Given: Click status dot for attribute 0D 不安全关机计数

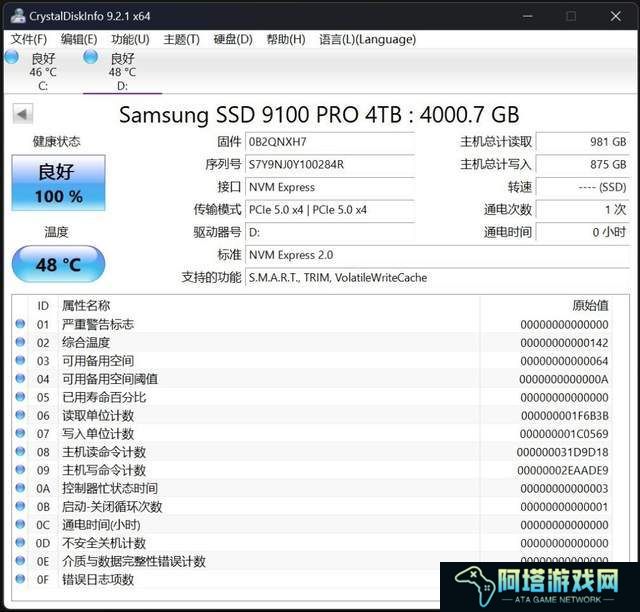Looking at the screenshot, I should click(x=20, y=542).
